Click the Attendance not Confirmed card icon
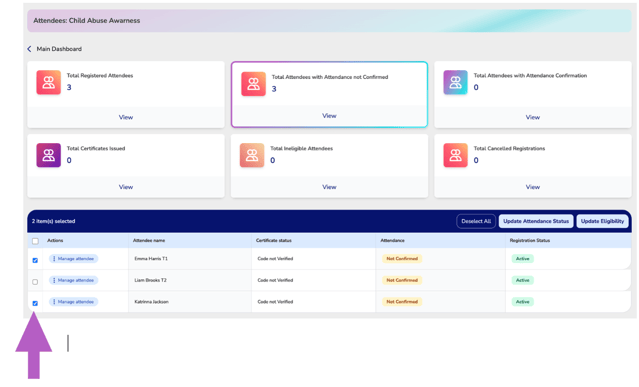 click(253, 84)
